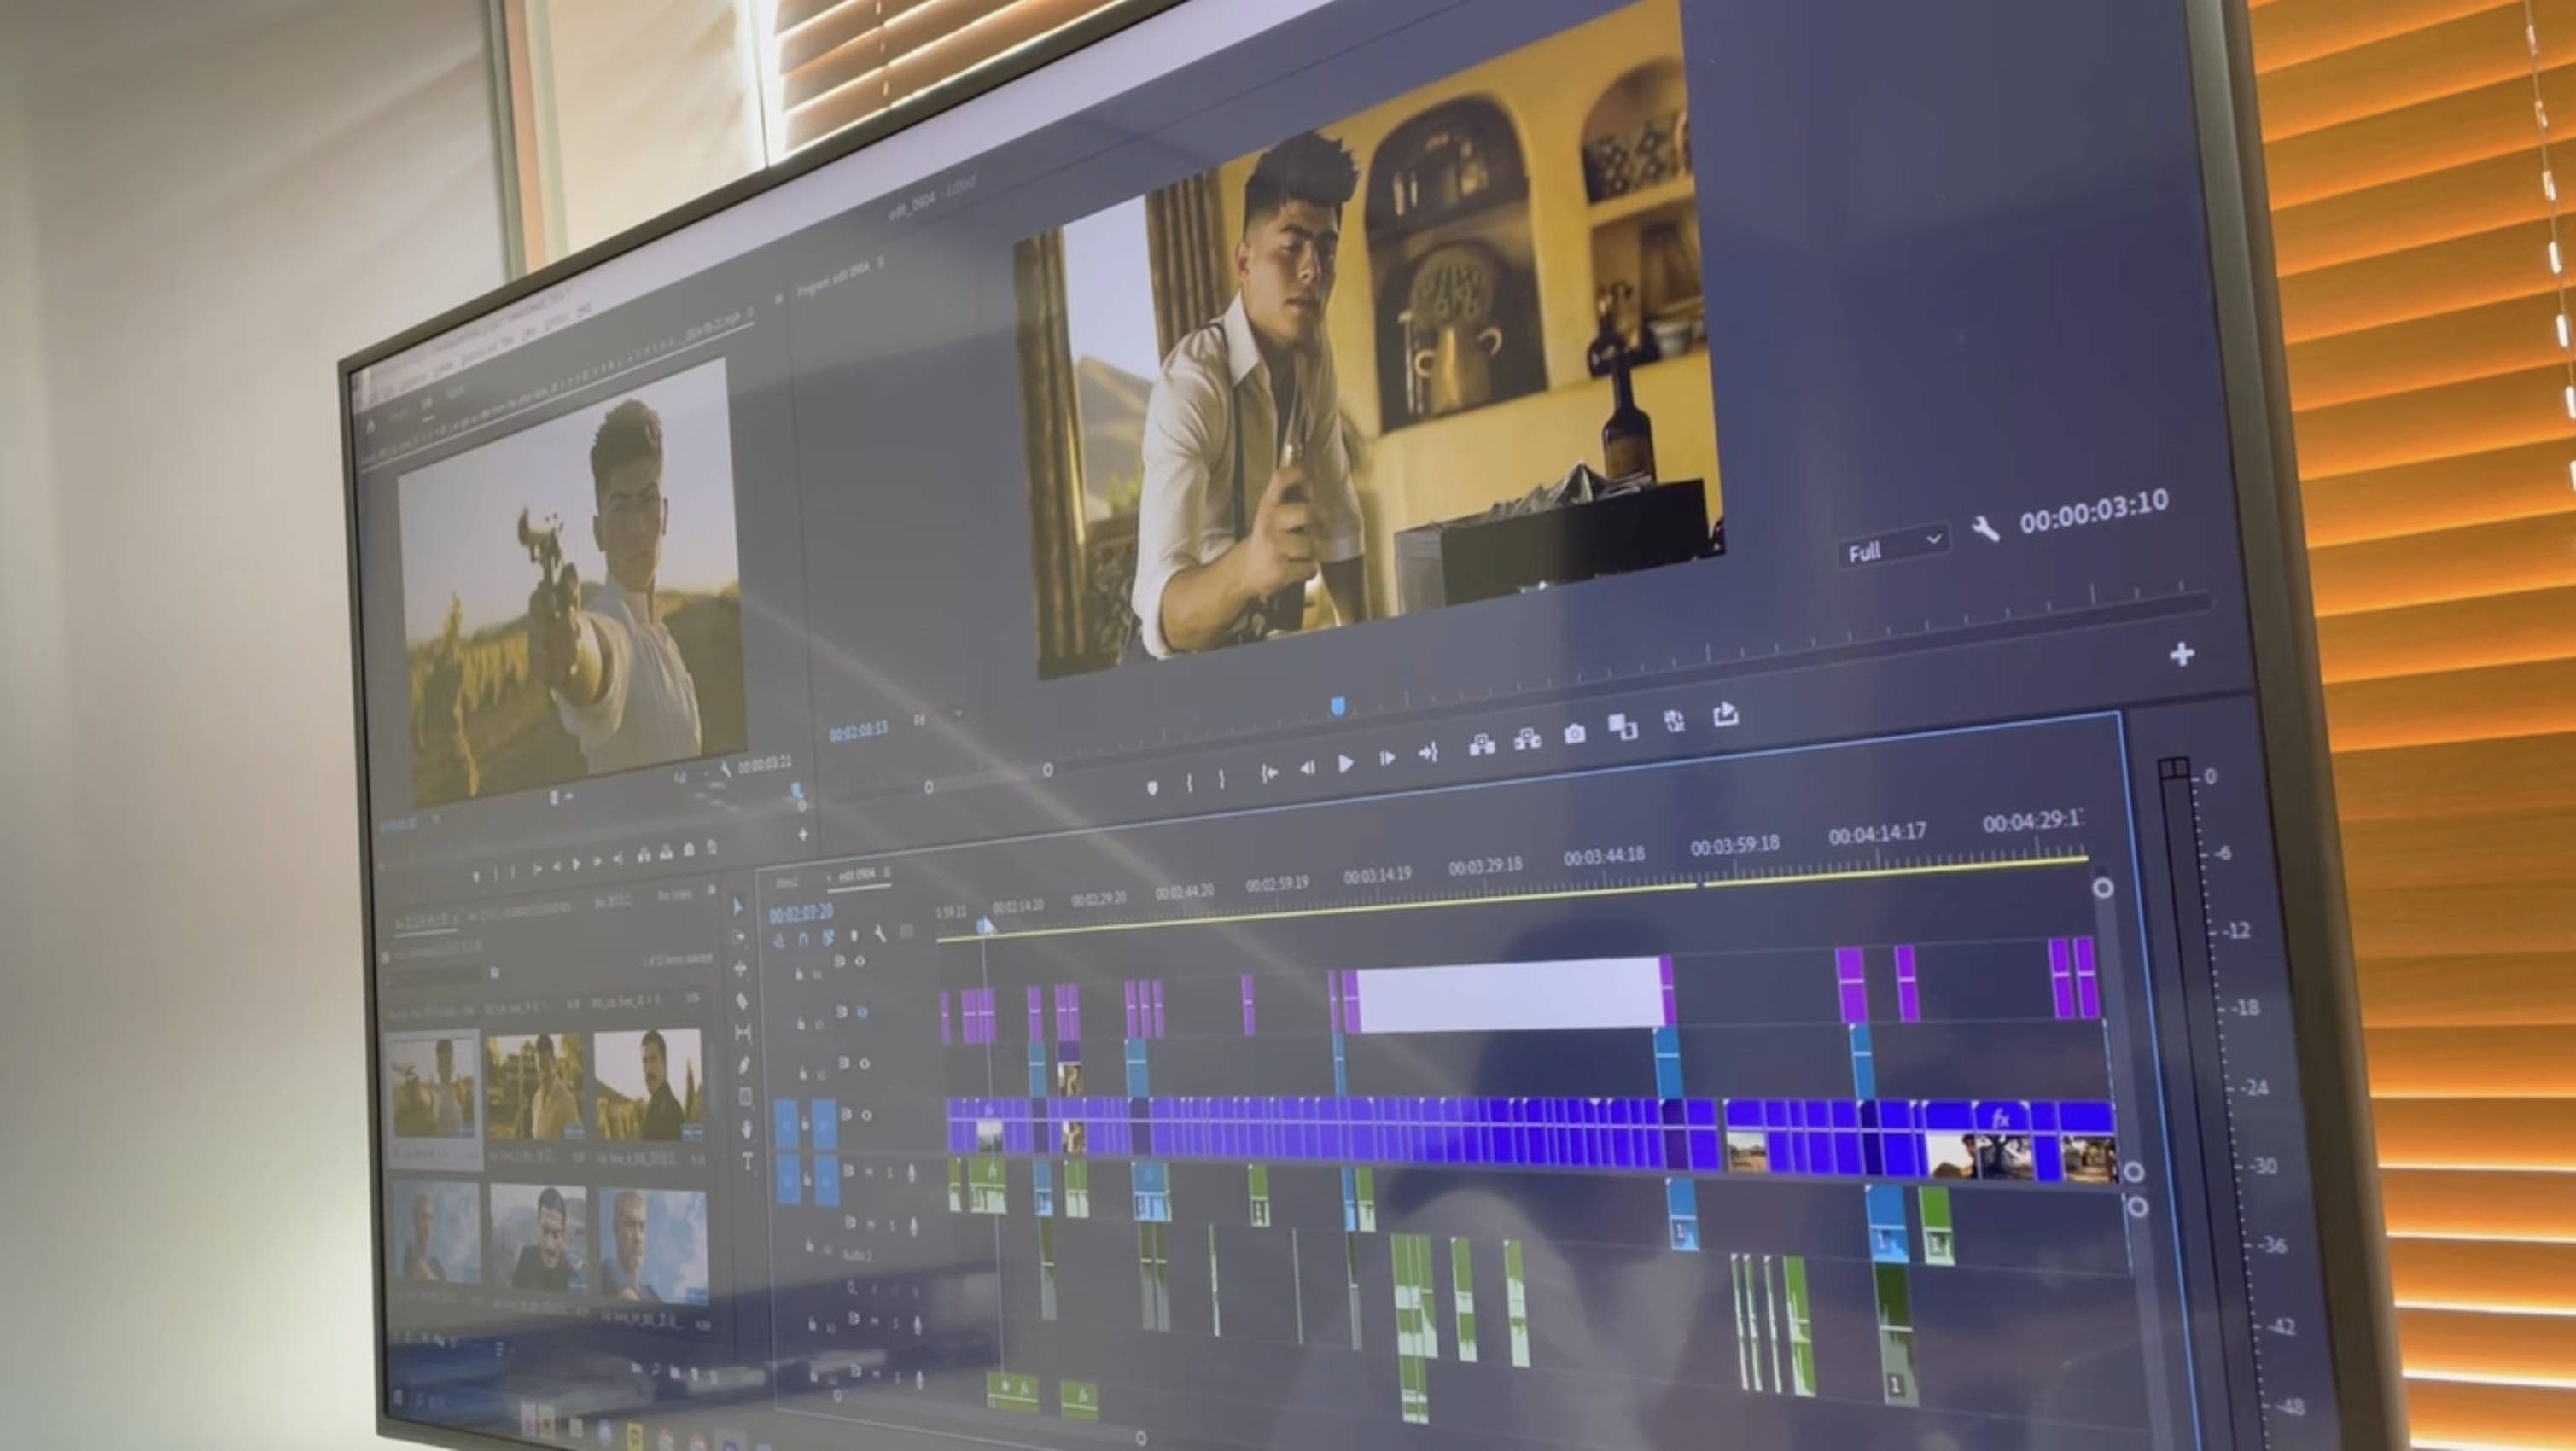Toggle the blue-highlighted eye on second video track
This screenshot has height=1451, width=2576.
(862, 1012)
